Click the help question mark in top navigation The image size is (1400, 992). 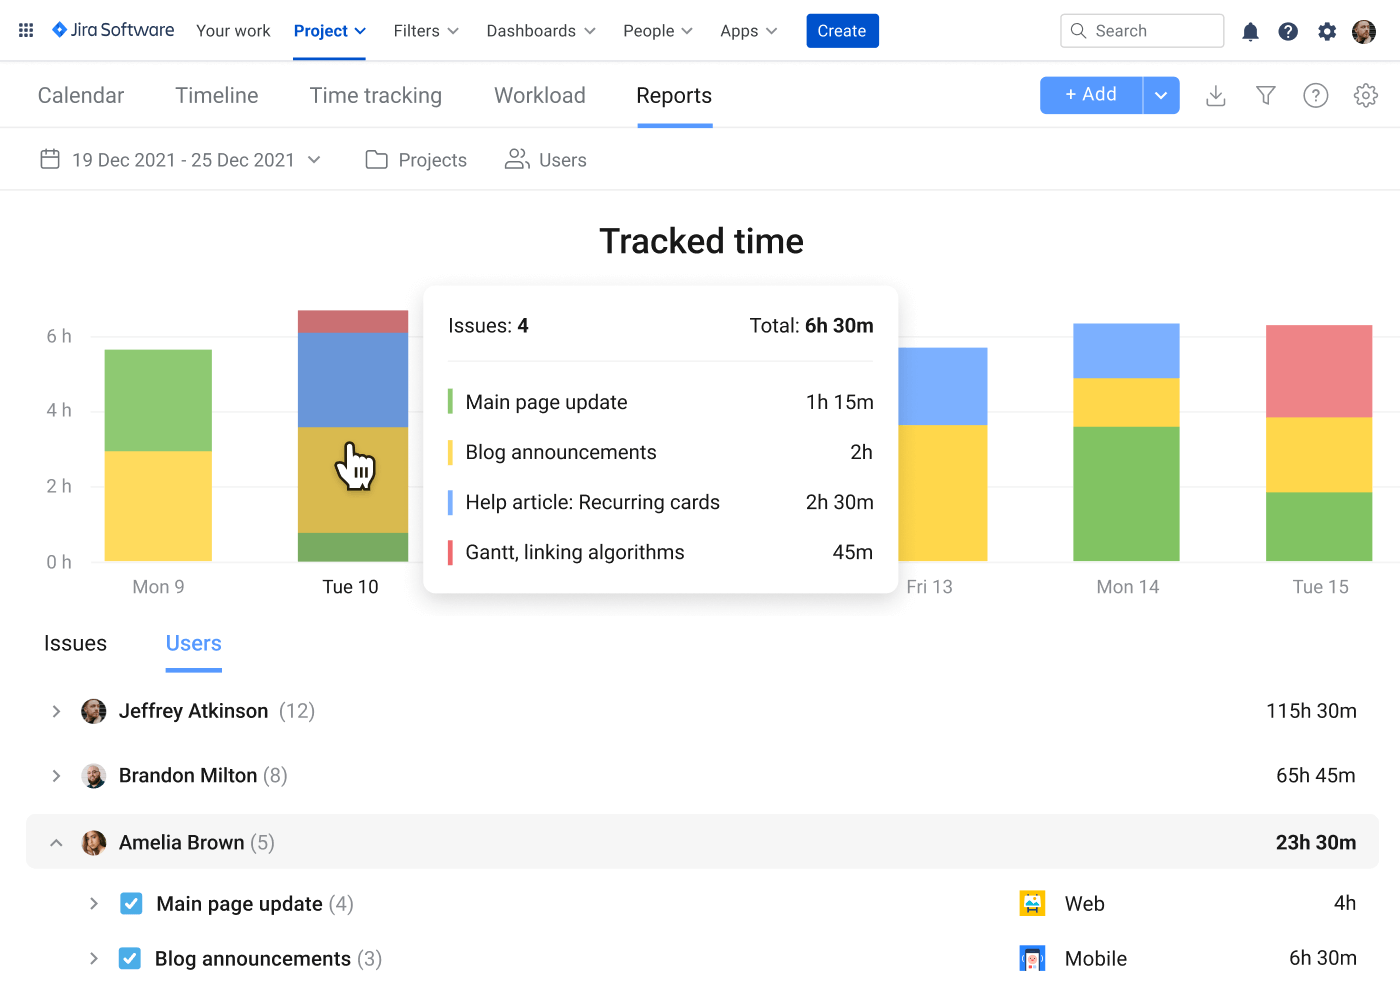coord(1288,32)
